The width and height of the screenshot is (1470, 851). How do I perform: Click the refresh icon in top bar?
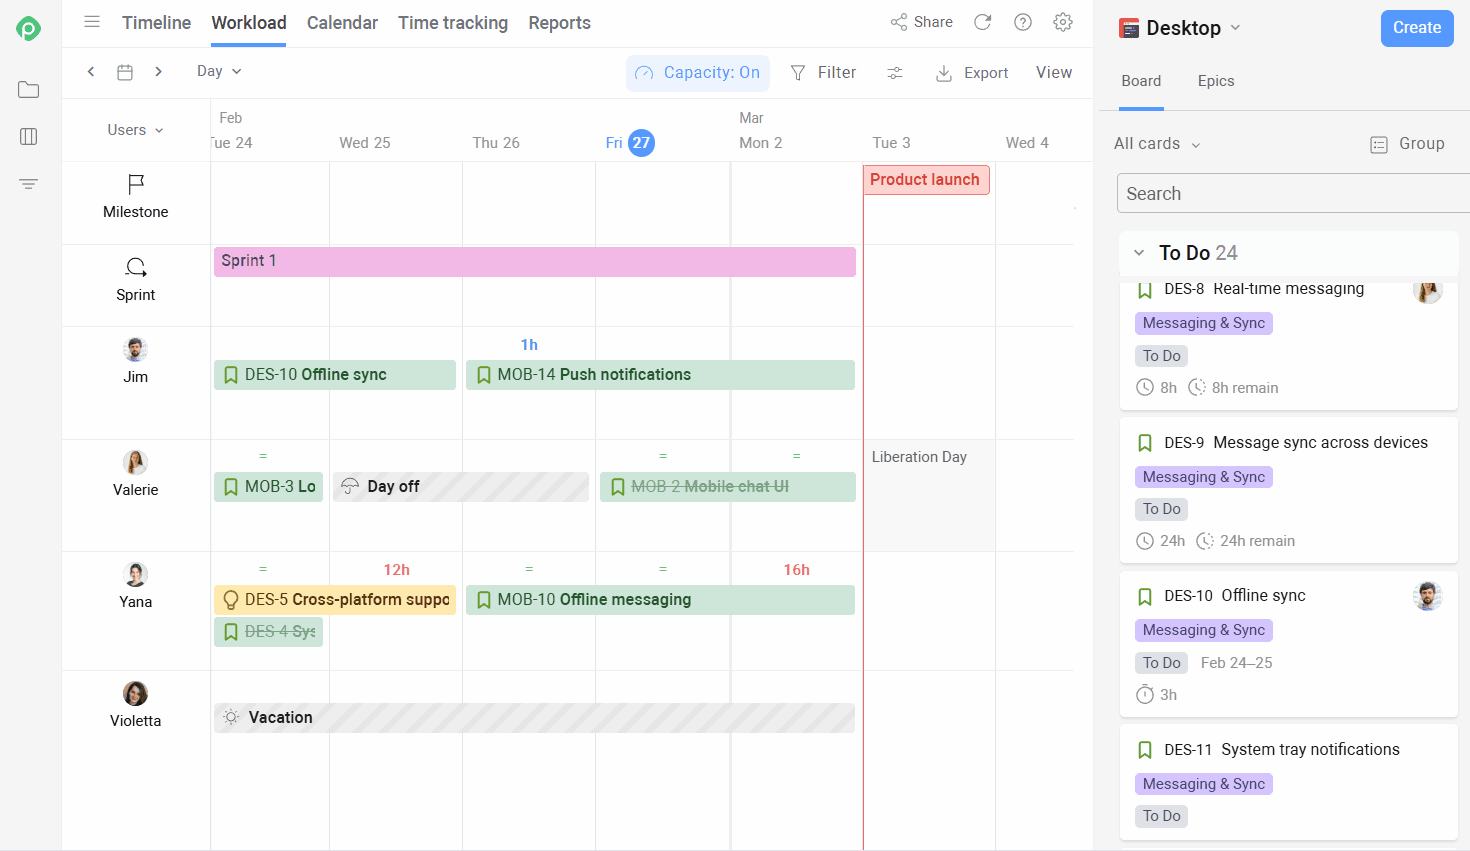click(x=983, y=22)
